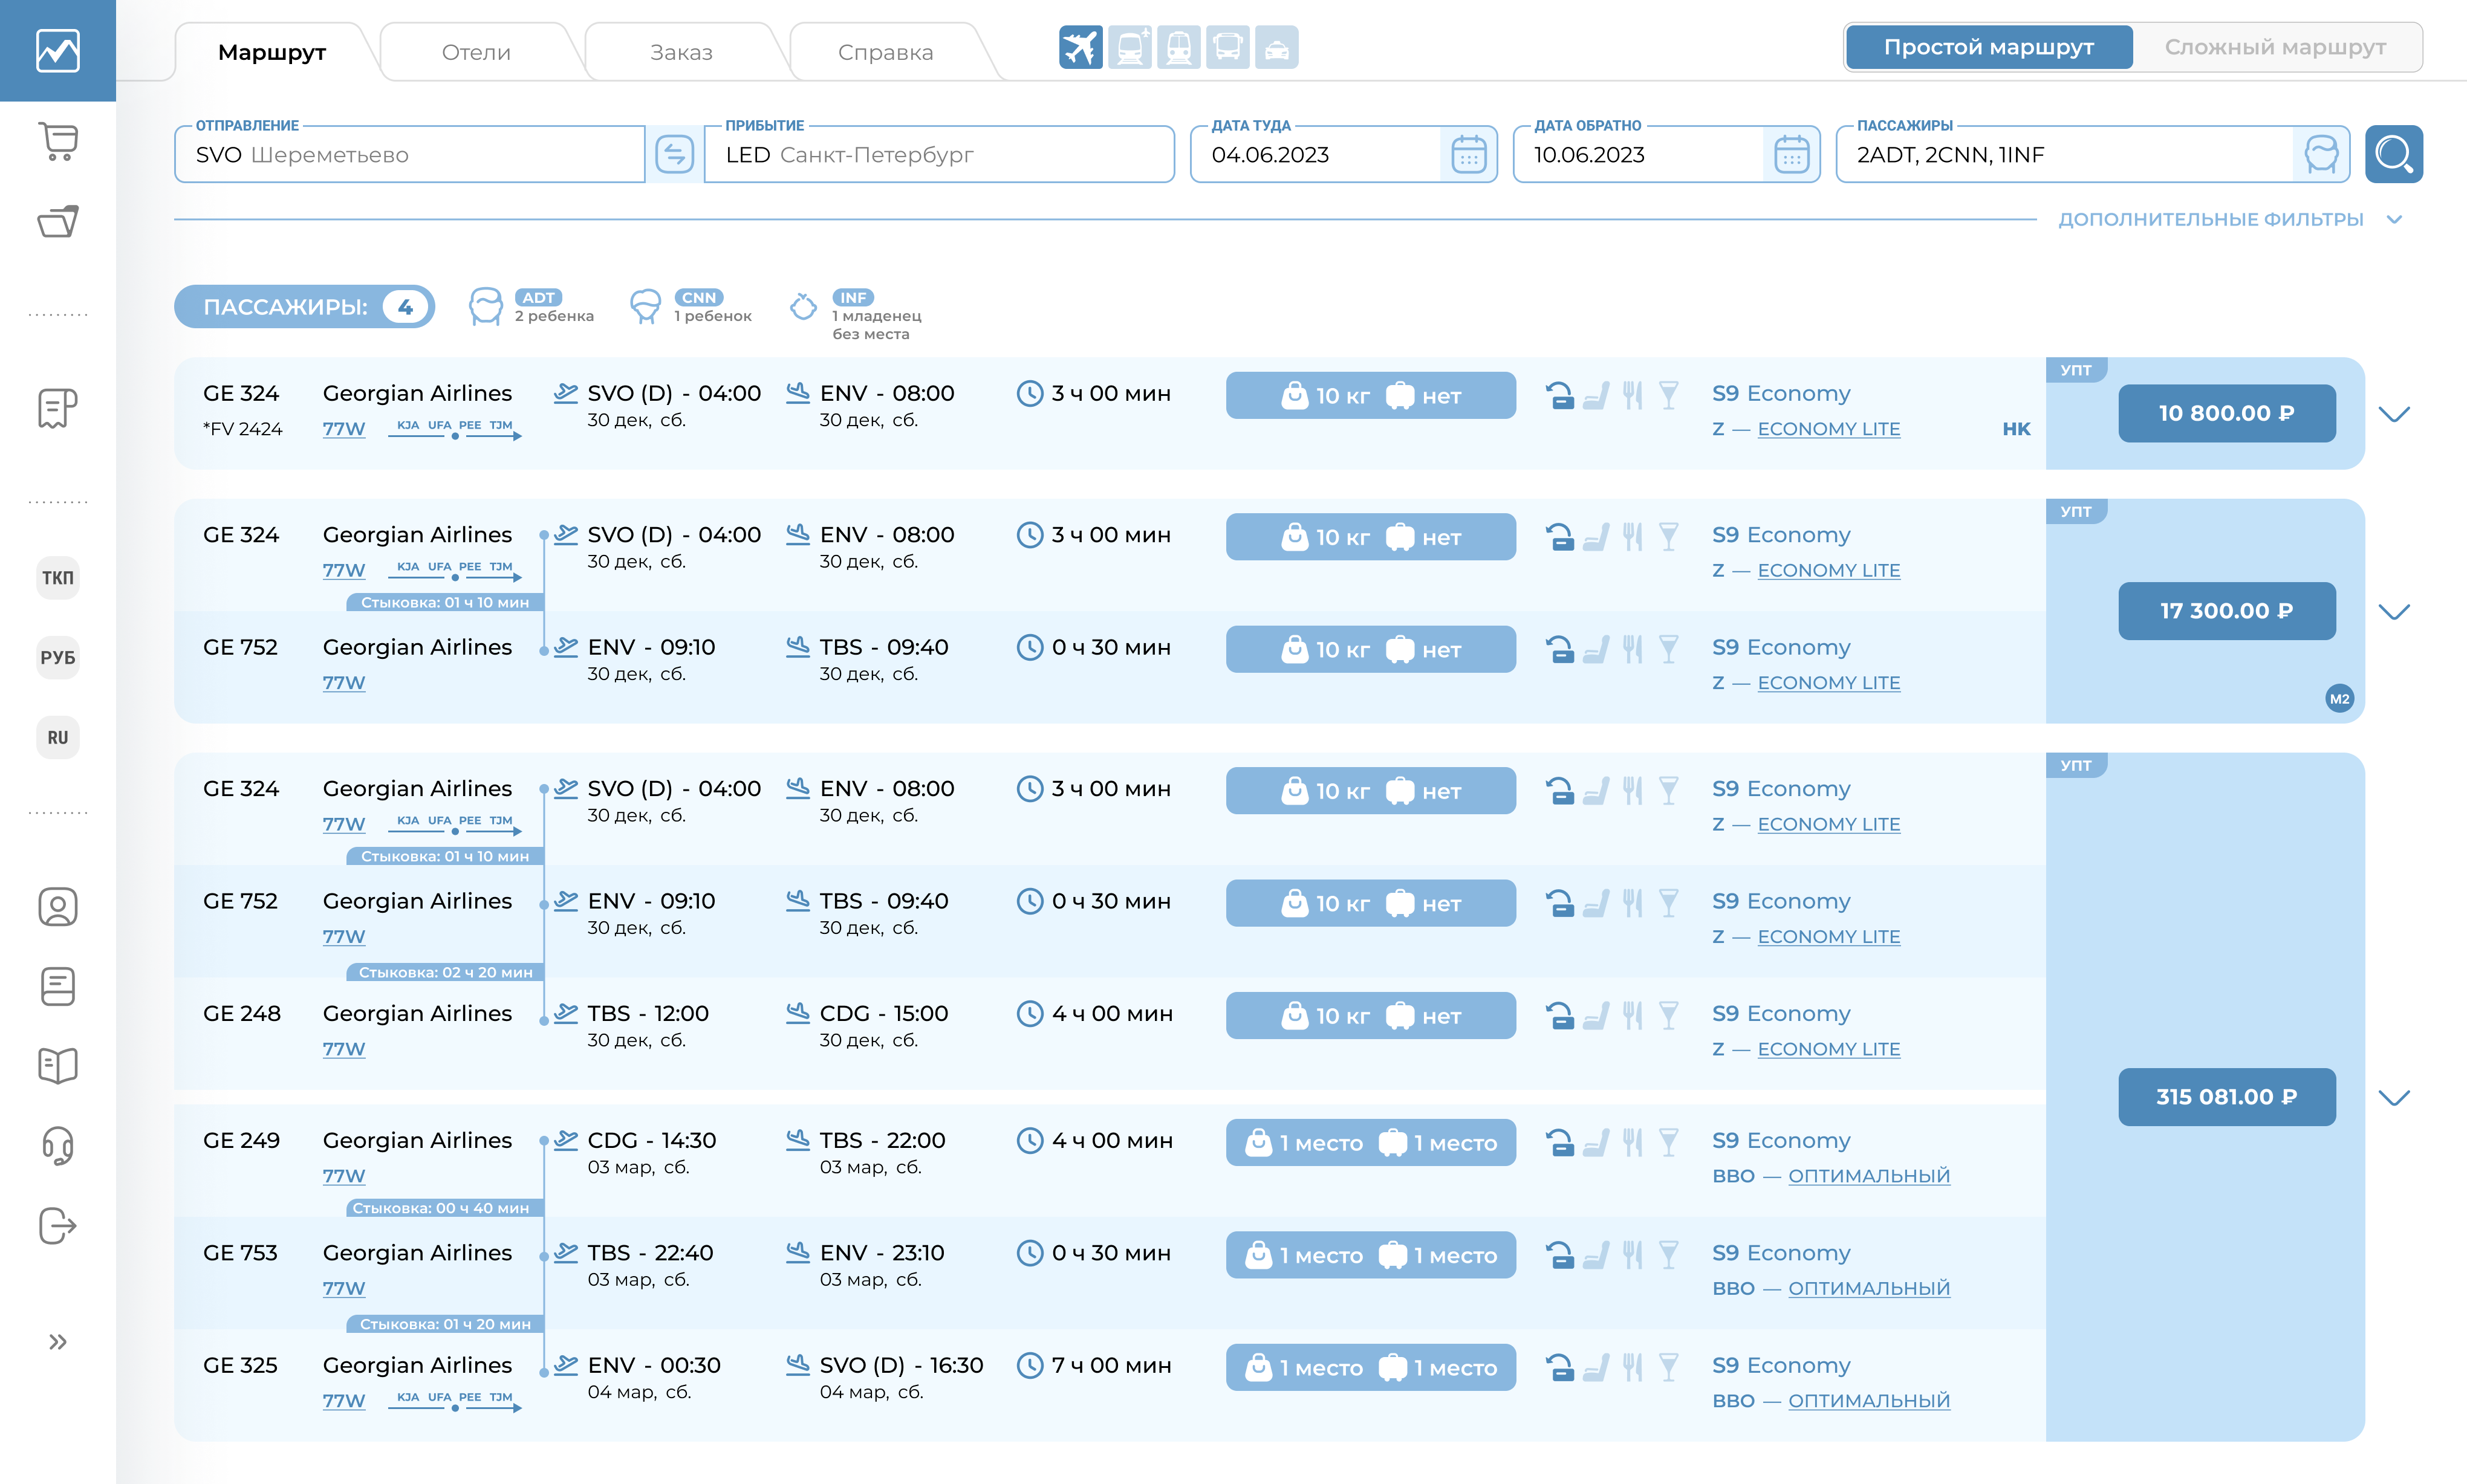The image size is (2467, 1484).
Task: Open the support headset icon in sidebar
Action: [x=58, y=1145]
